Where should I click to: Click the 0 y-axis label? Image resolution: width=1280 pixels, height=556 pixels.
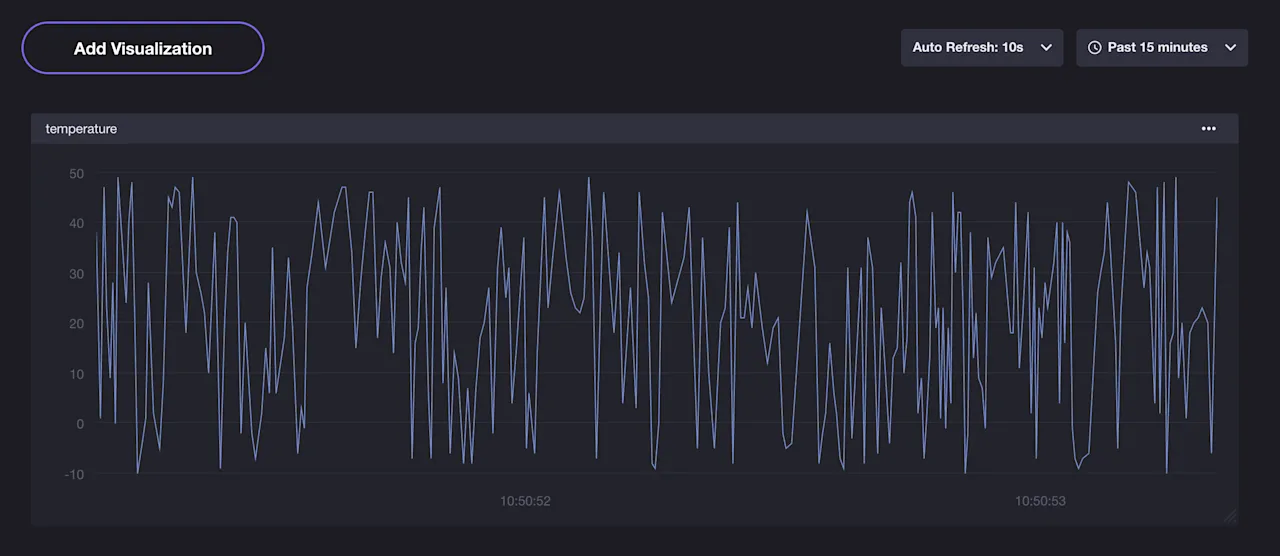[x=81, y=424]
